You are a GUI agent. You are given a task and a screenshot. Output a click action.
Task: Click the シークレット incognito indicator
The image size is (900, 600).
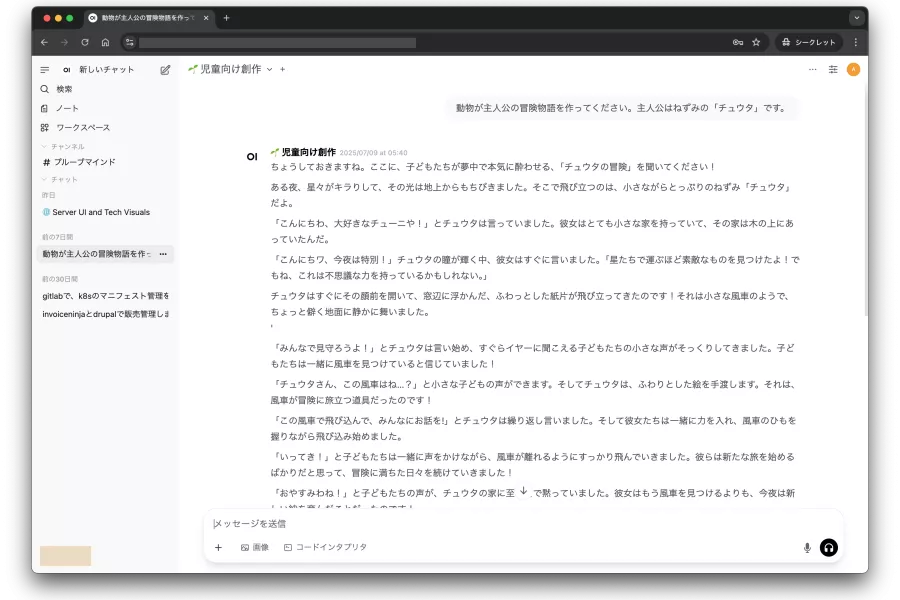tap(809, 42)
